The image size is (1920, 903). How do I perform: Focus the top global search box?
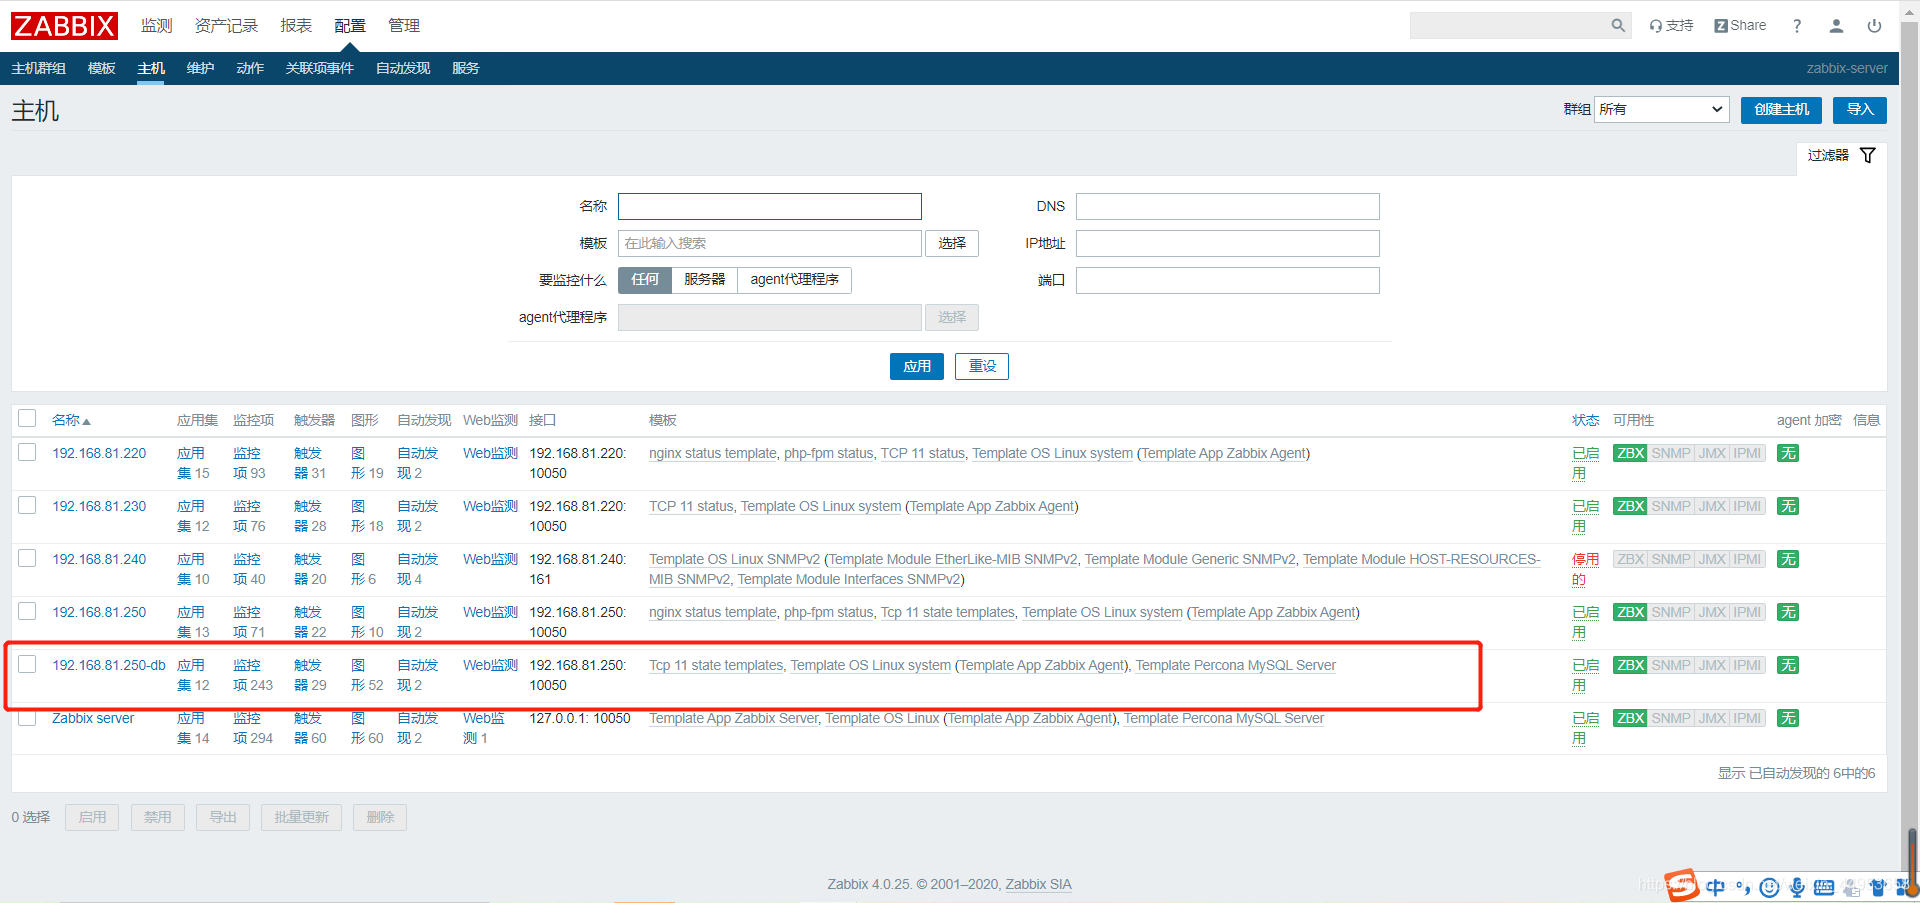coord(1508,26)
